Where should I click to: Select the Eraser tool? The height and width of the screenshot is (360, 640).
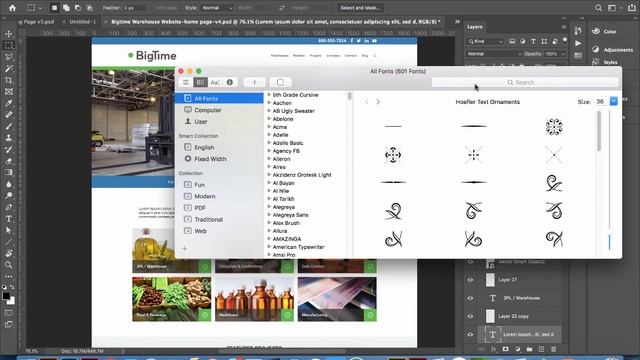pos(9,161)
